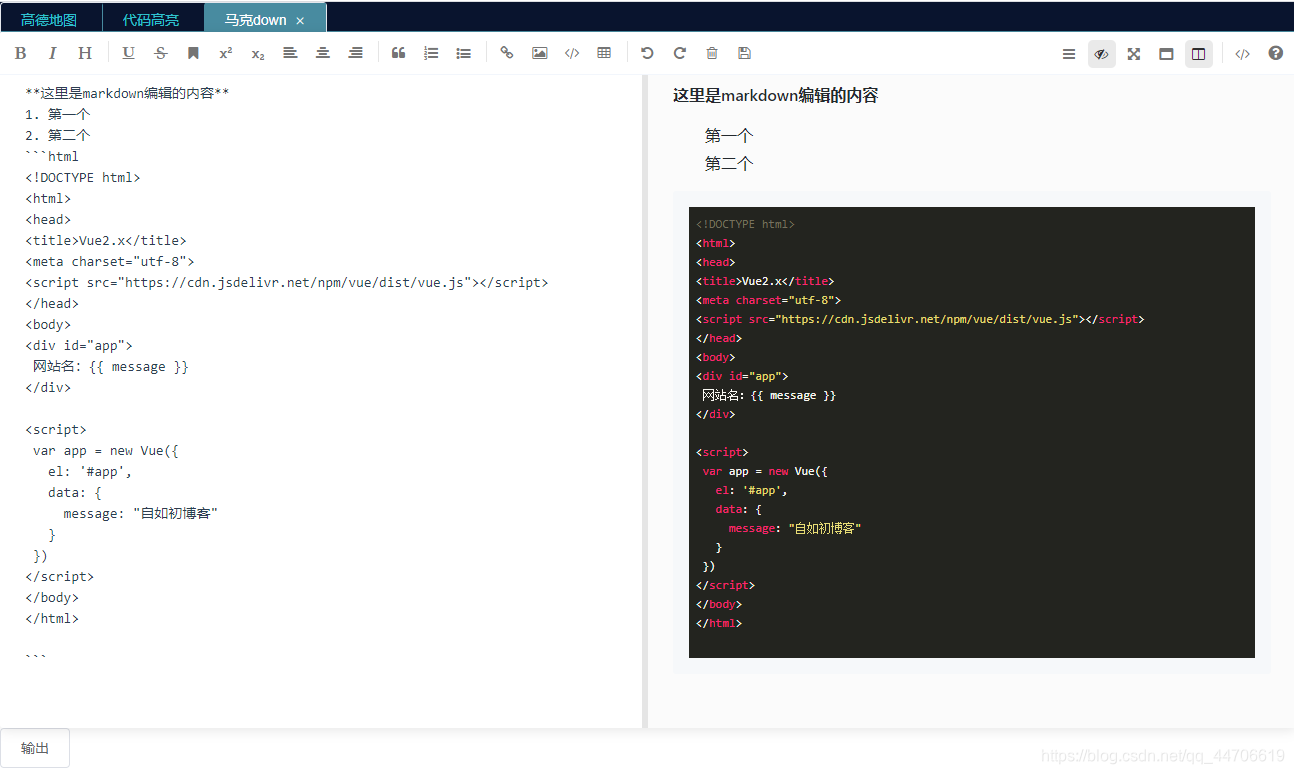This screenshot has width=1294, height=774.
Task: Insert a blockquote
Action: click(398, 53)
